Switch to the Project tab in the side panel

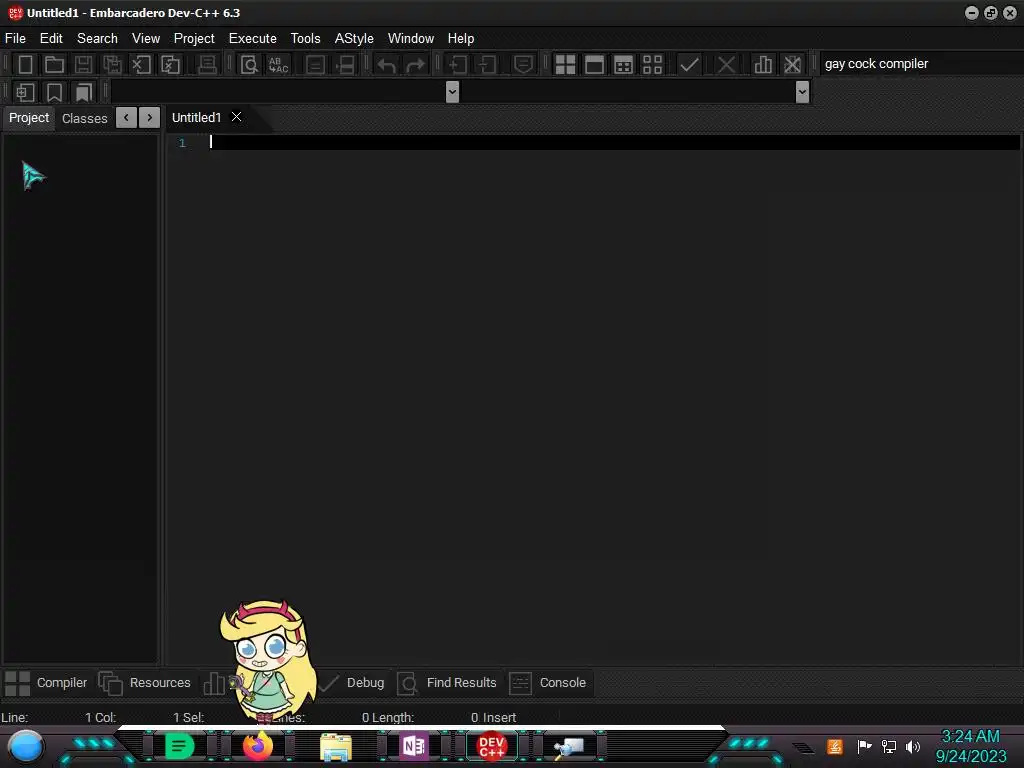click(x=29, y=118)
